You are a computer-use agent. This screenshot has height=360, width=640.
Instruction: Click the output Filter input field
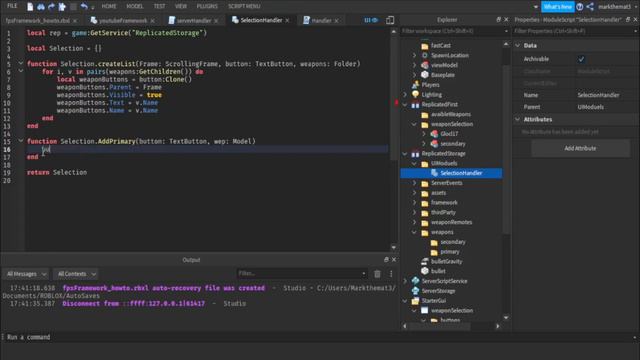click(x=301, y=273)
